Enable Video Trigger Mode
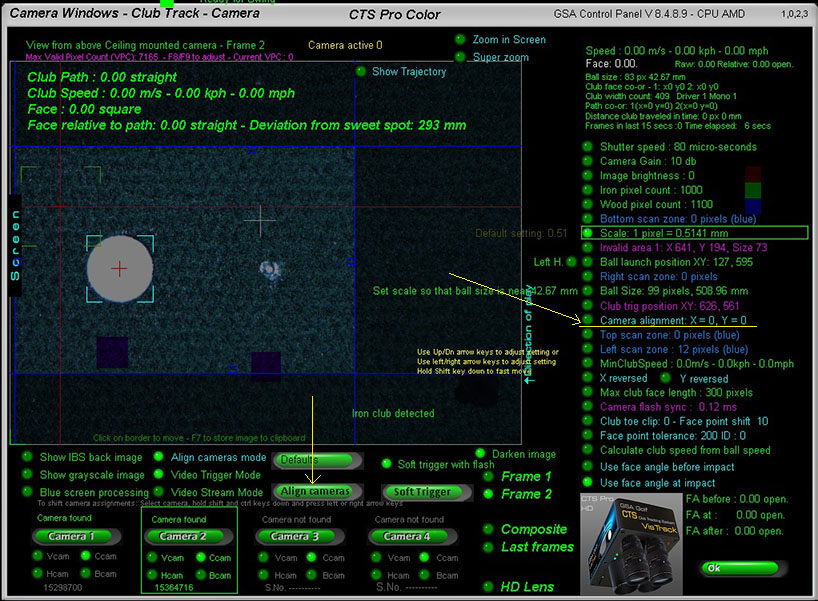Image resolution: width=818 pixels, height=601 pixels. 159,475
